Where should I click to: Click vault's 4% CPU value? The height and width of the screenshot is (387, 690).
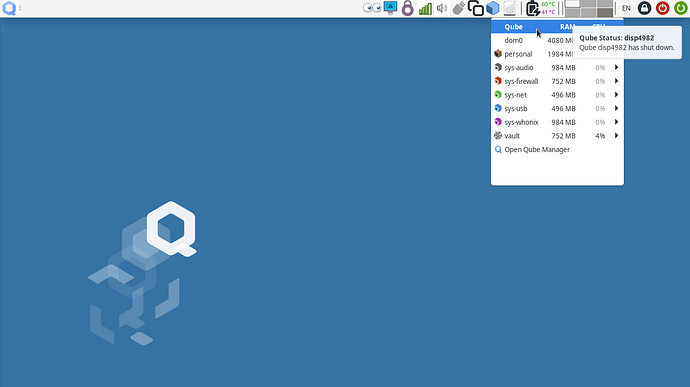[600, 136]
